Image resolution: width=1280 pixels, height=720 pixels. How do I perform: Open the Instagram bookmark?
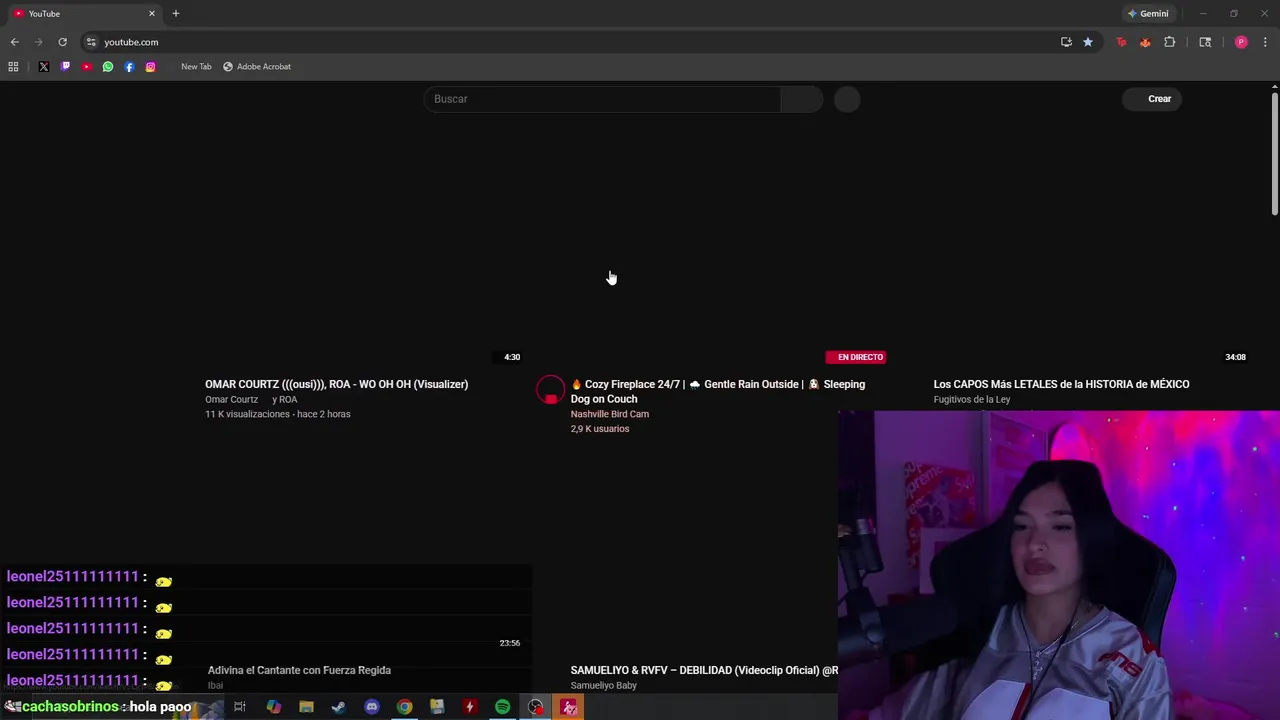[x=150, y=67]
